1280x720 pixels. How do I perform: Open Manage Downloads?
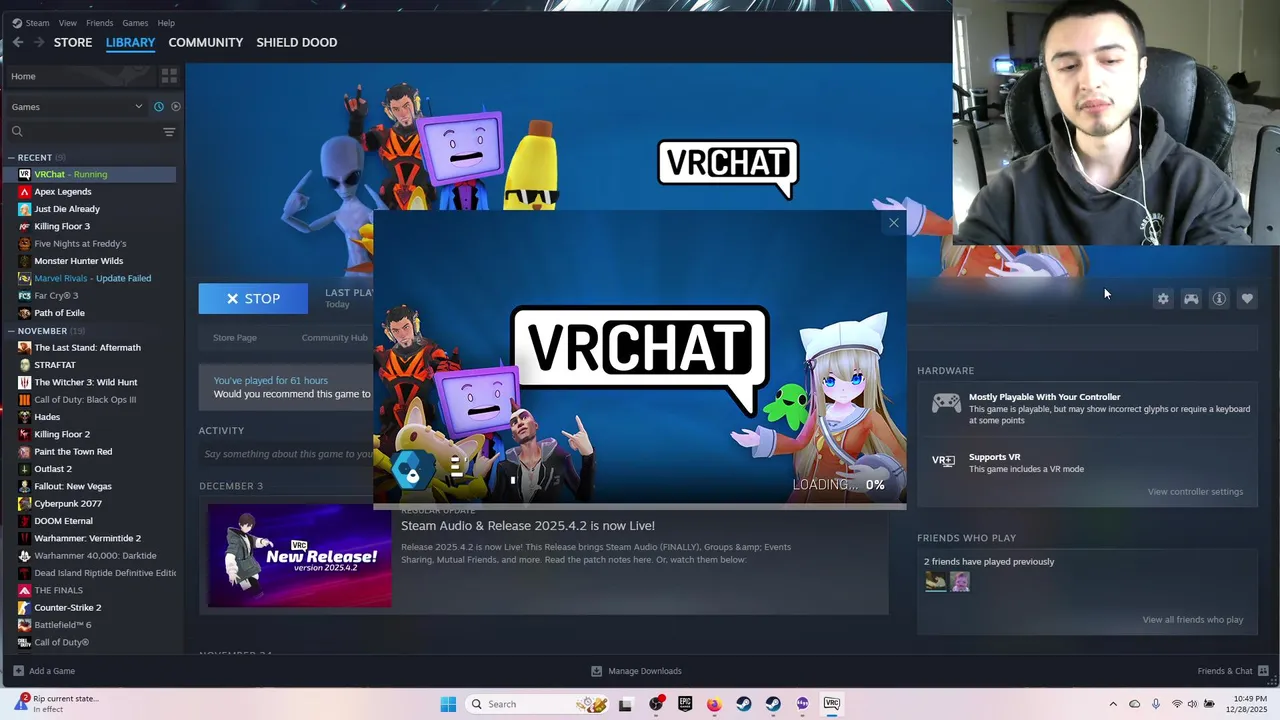(636, 671)
